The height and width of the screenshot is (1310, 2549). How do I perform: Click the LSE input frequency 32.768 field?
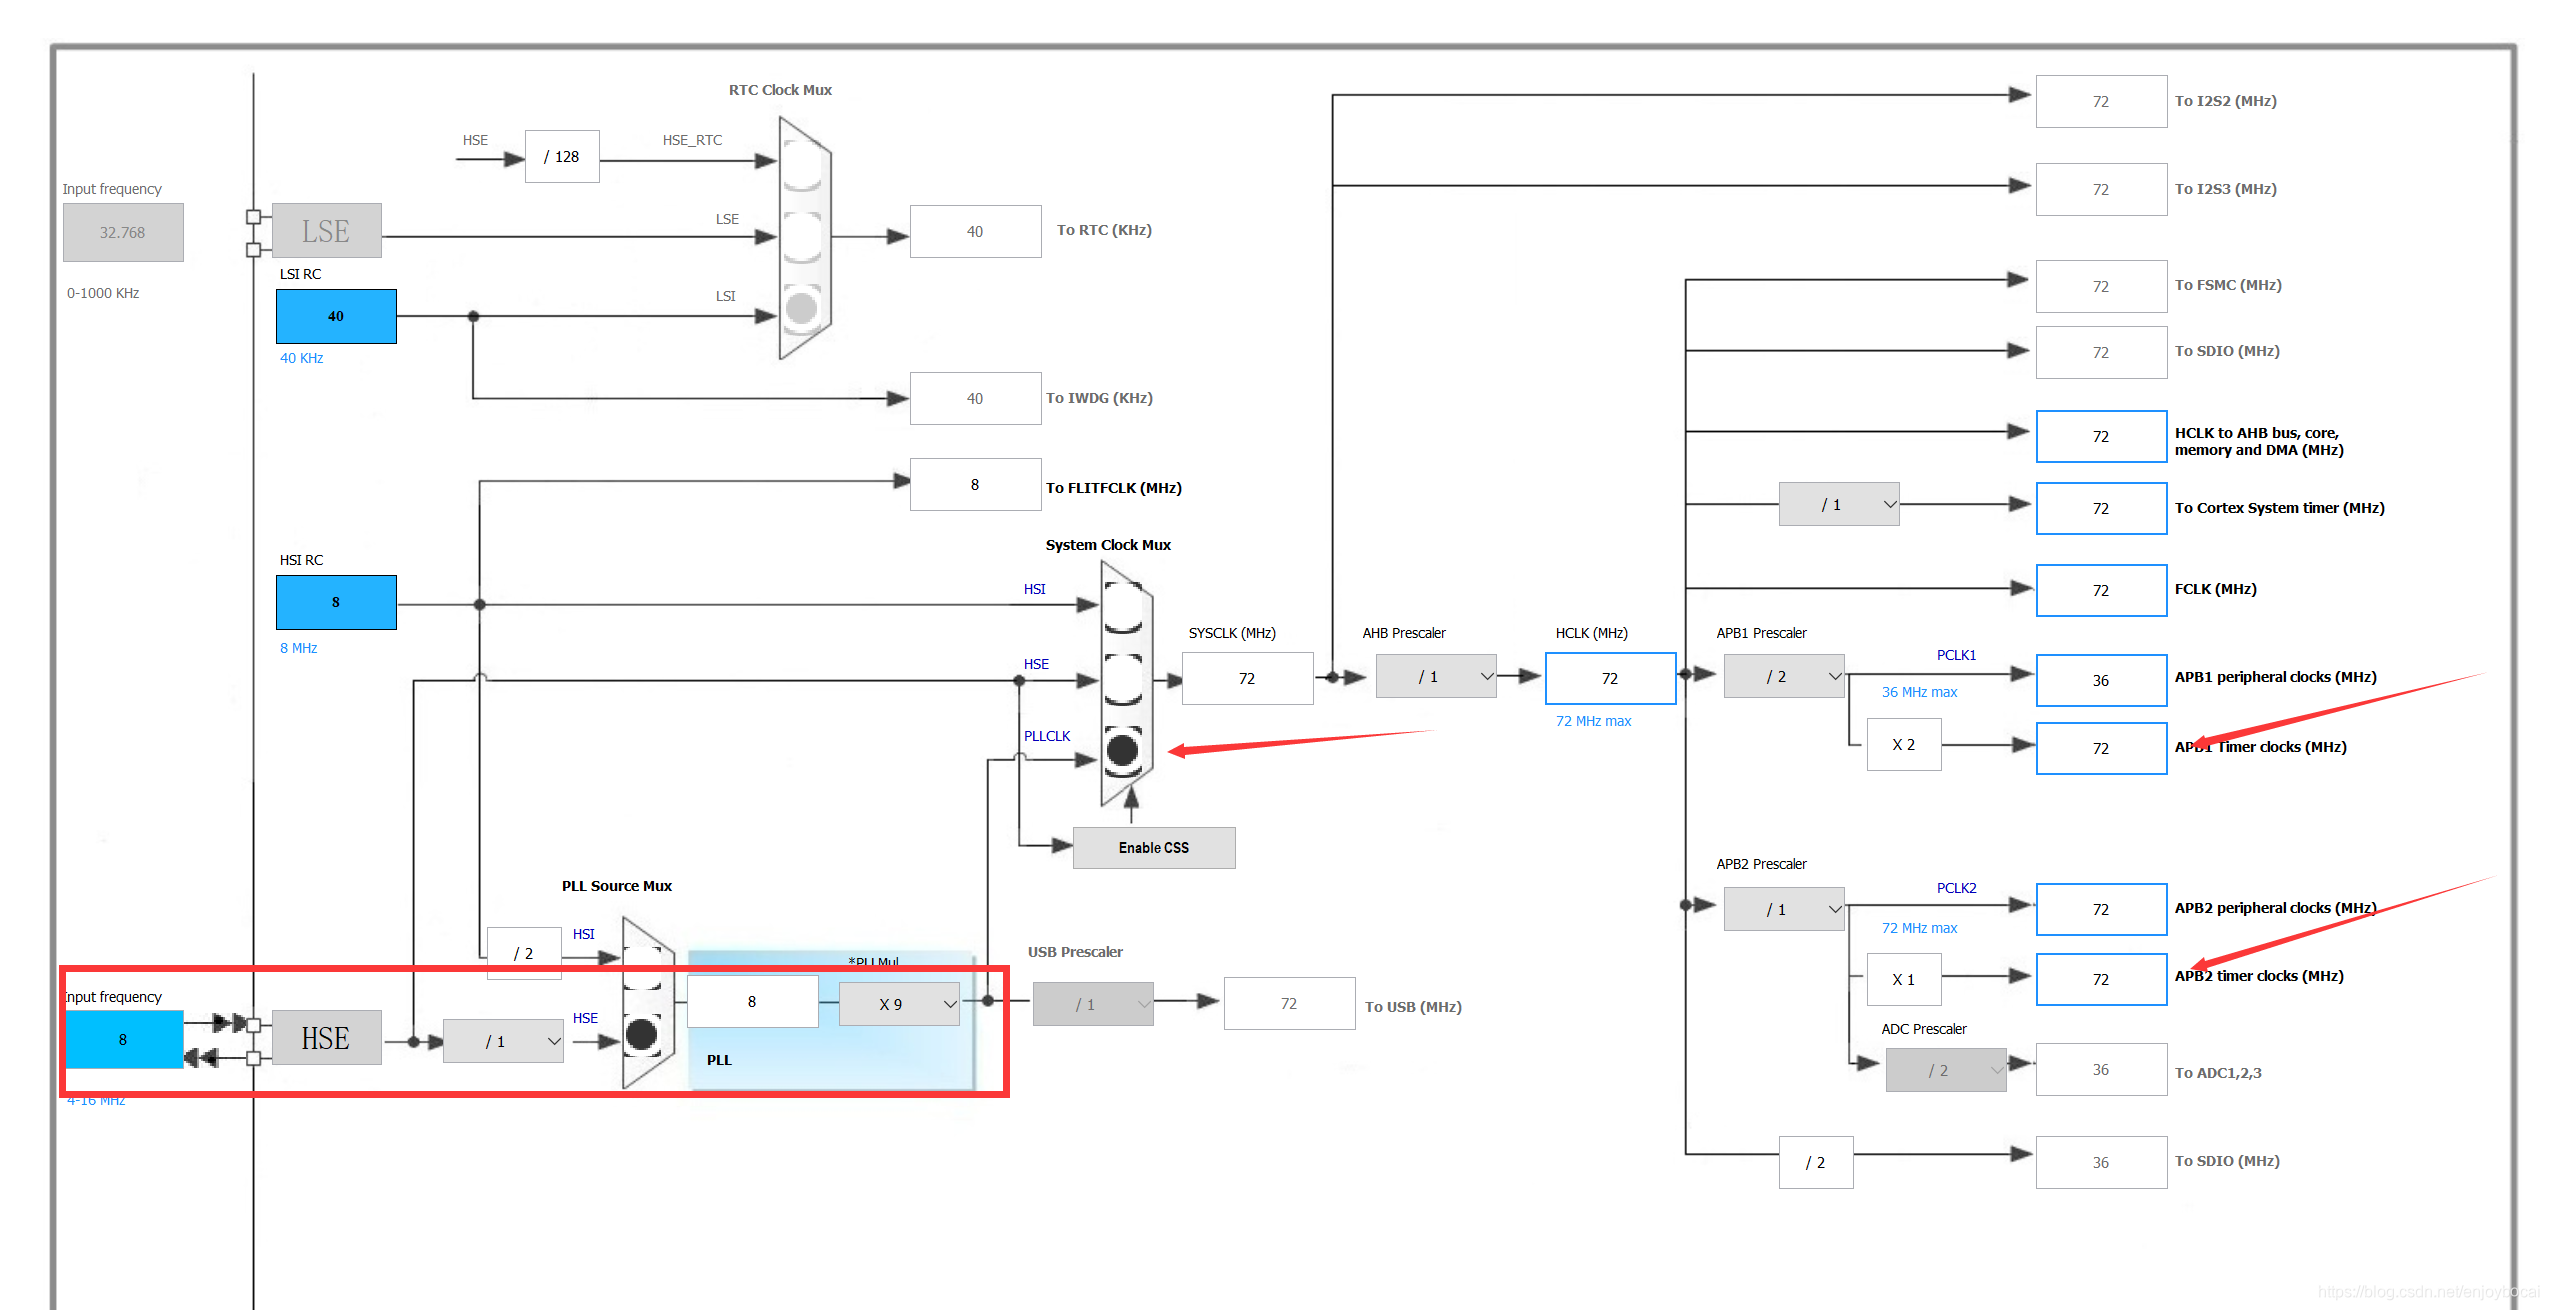click(x=123, y=233)
